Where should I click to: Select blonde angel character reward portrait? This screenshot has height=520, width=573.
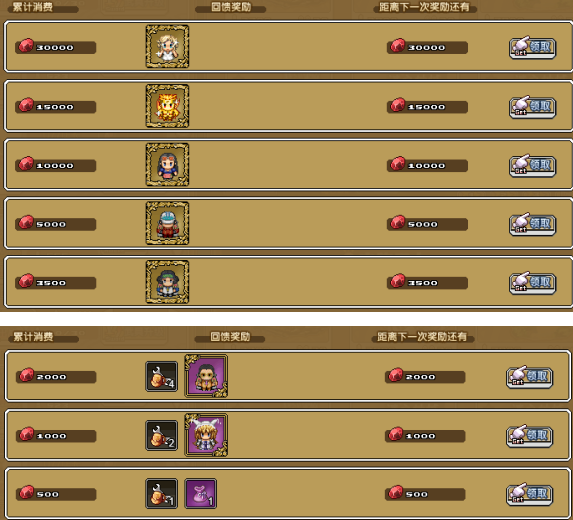point(167,46)
